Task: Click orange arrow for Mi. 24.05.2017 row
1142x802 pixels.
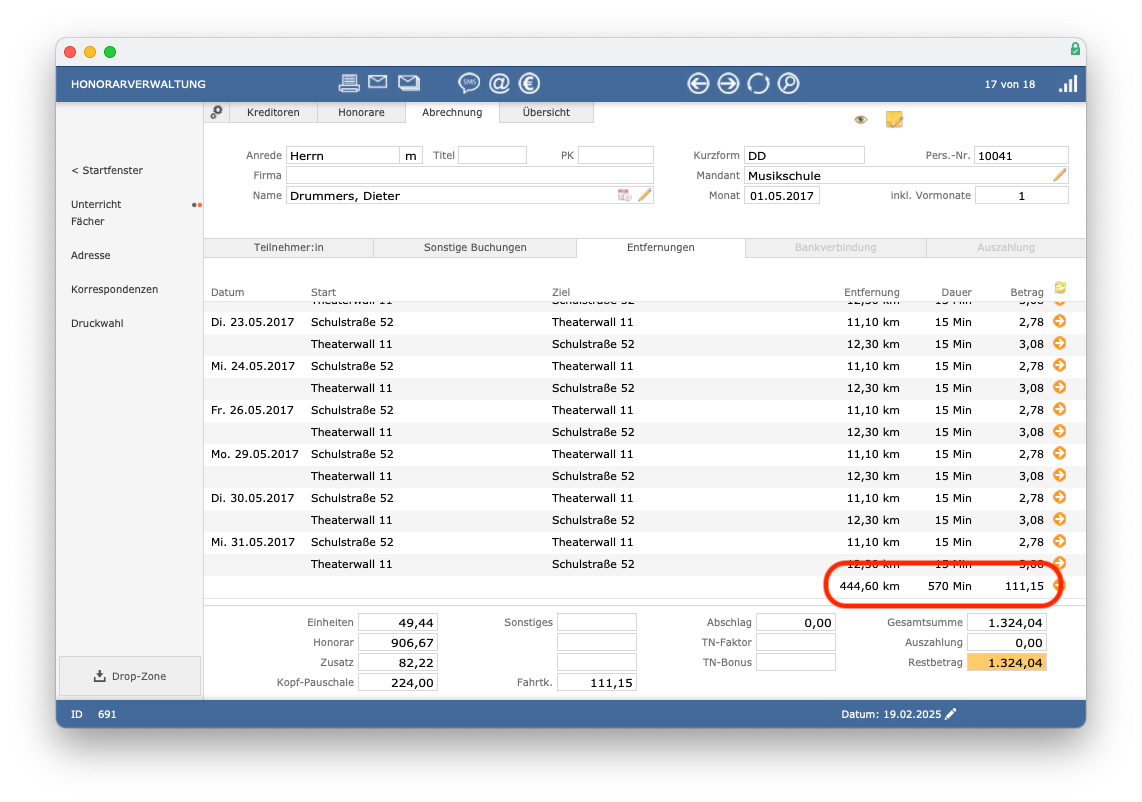Action: [x=1060, y=365]
